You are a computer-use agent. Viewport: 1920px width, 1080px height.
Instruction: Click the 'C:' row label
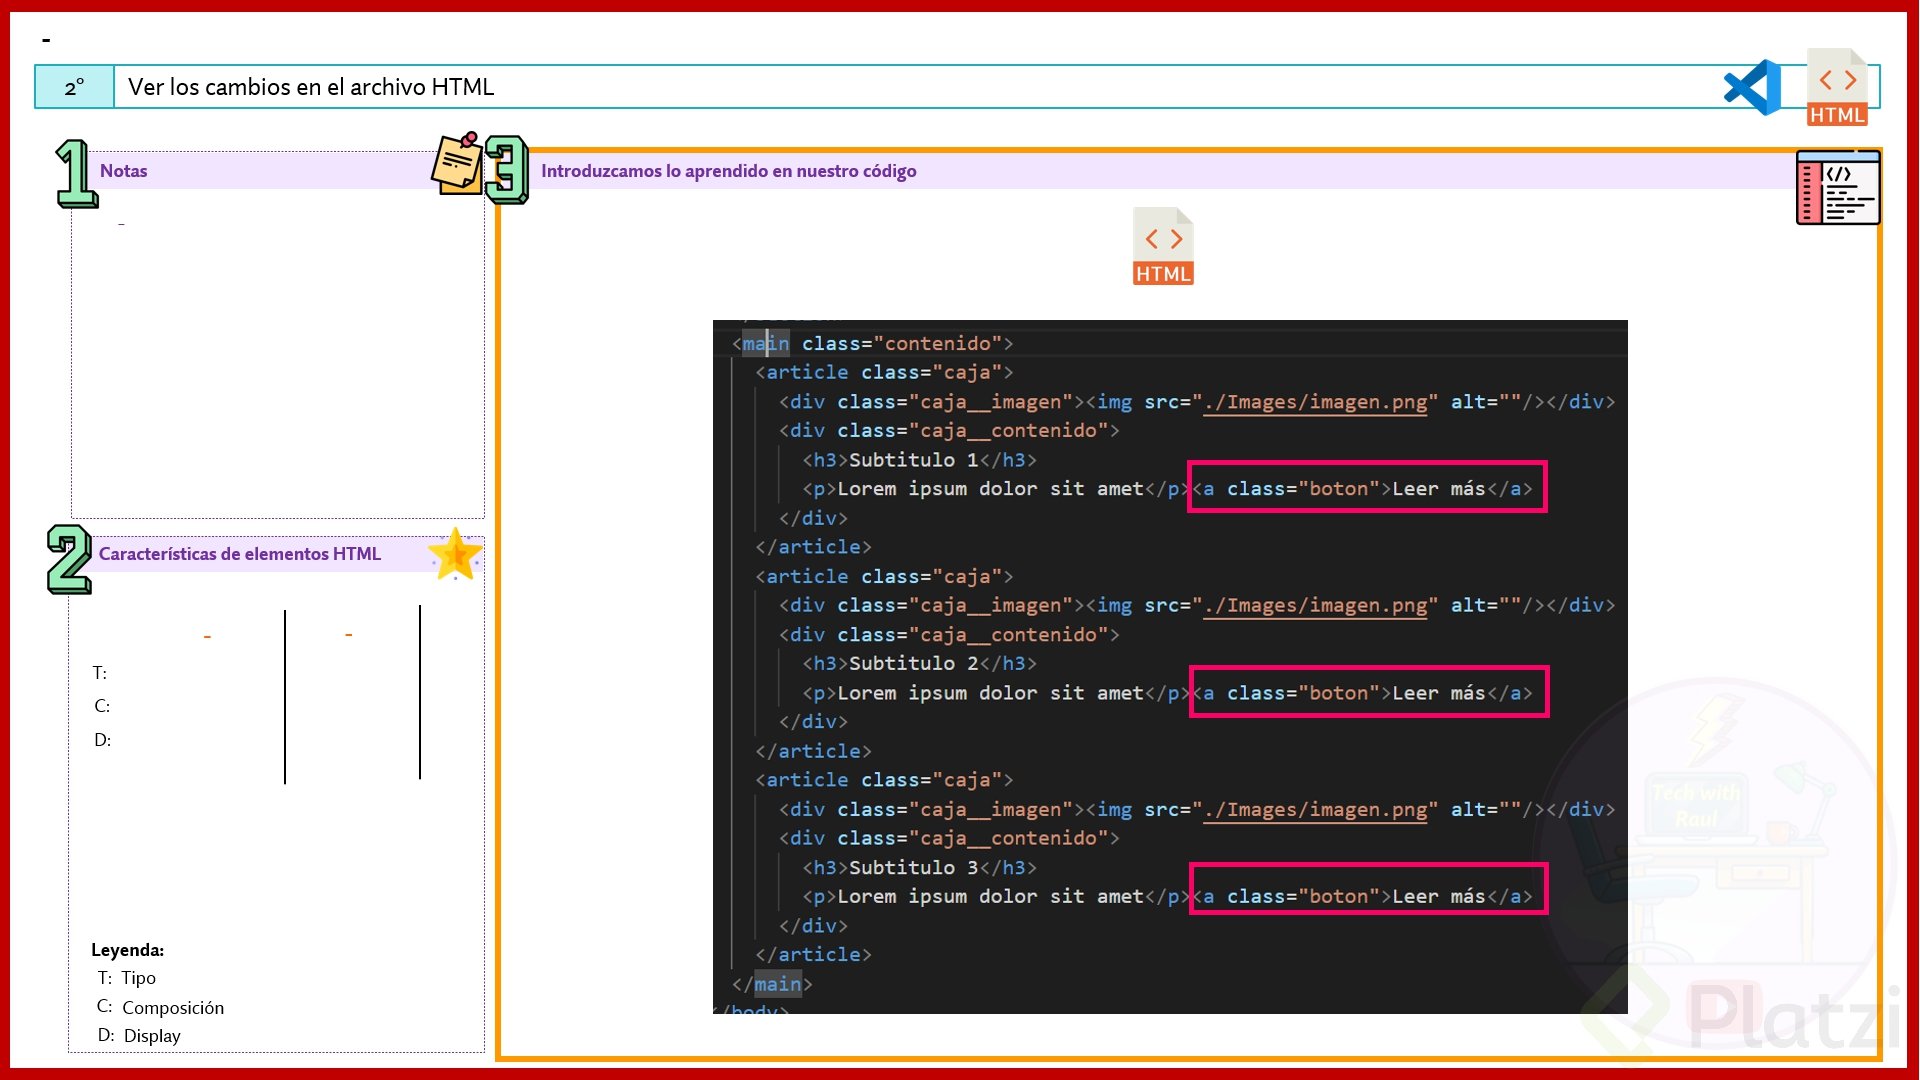102,706
